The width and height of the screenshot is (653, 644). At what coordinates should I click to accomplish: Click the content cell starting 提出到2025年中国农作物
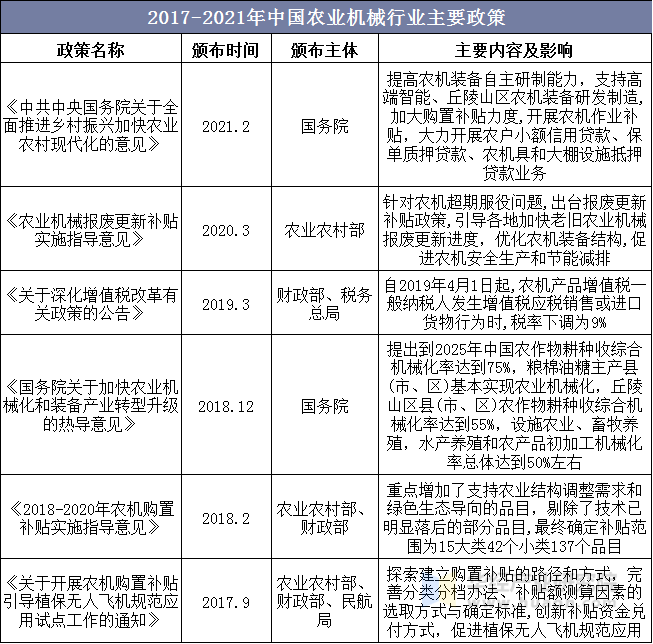coord(514,406)
